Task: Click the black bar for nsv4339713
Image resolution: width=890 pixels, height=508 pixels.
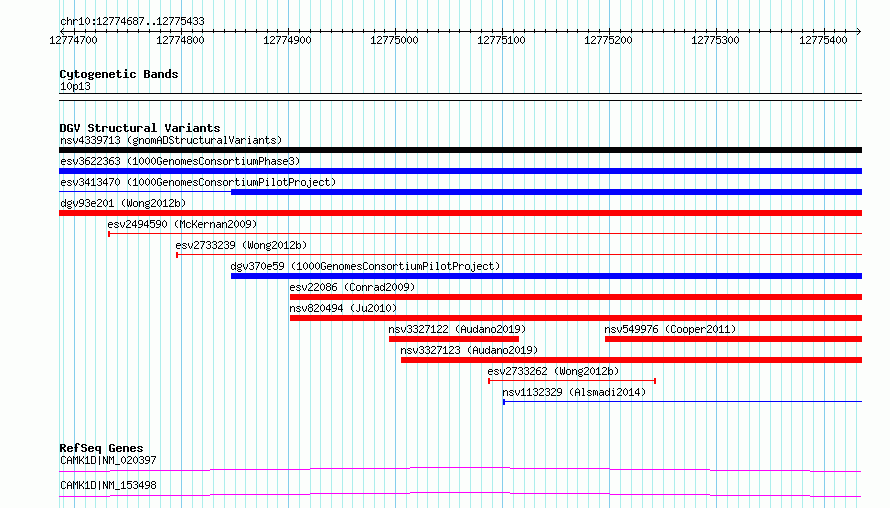Action: point(460,150)
